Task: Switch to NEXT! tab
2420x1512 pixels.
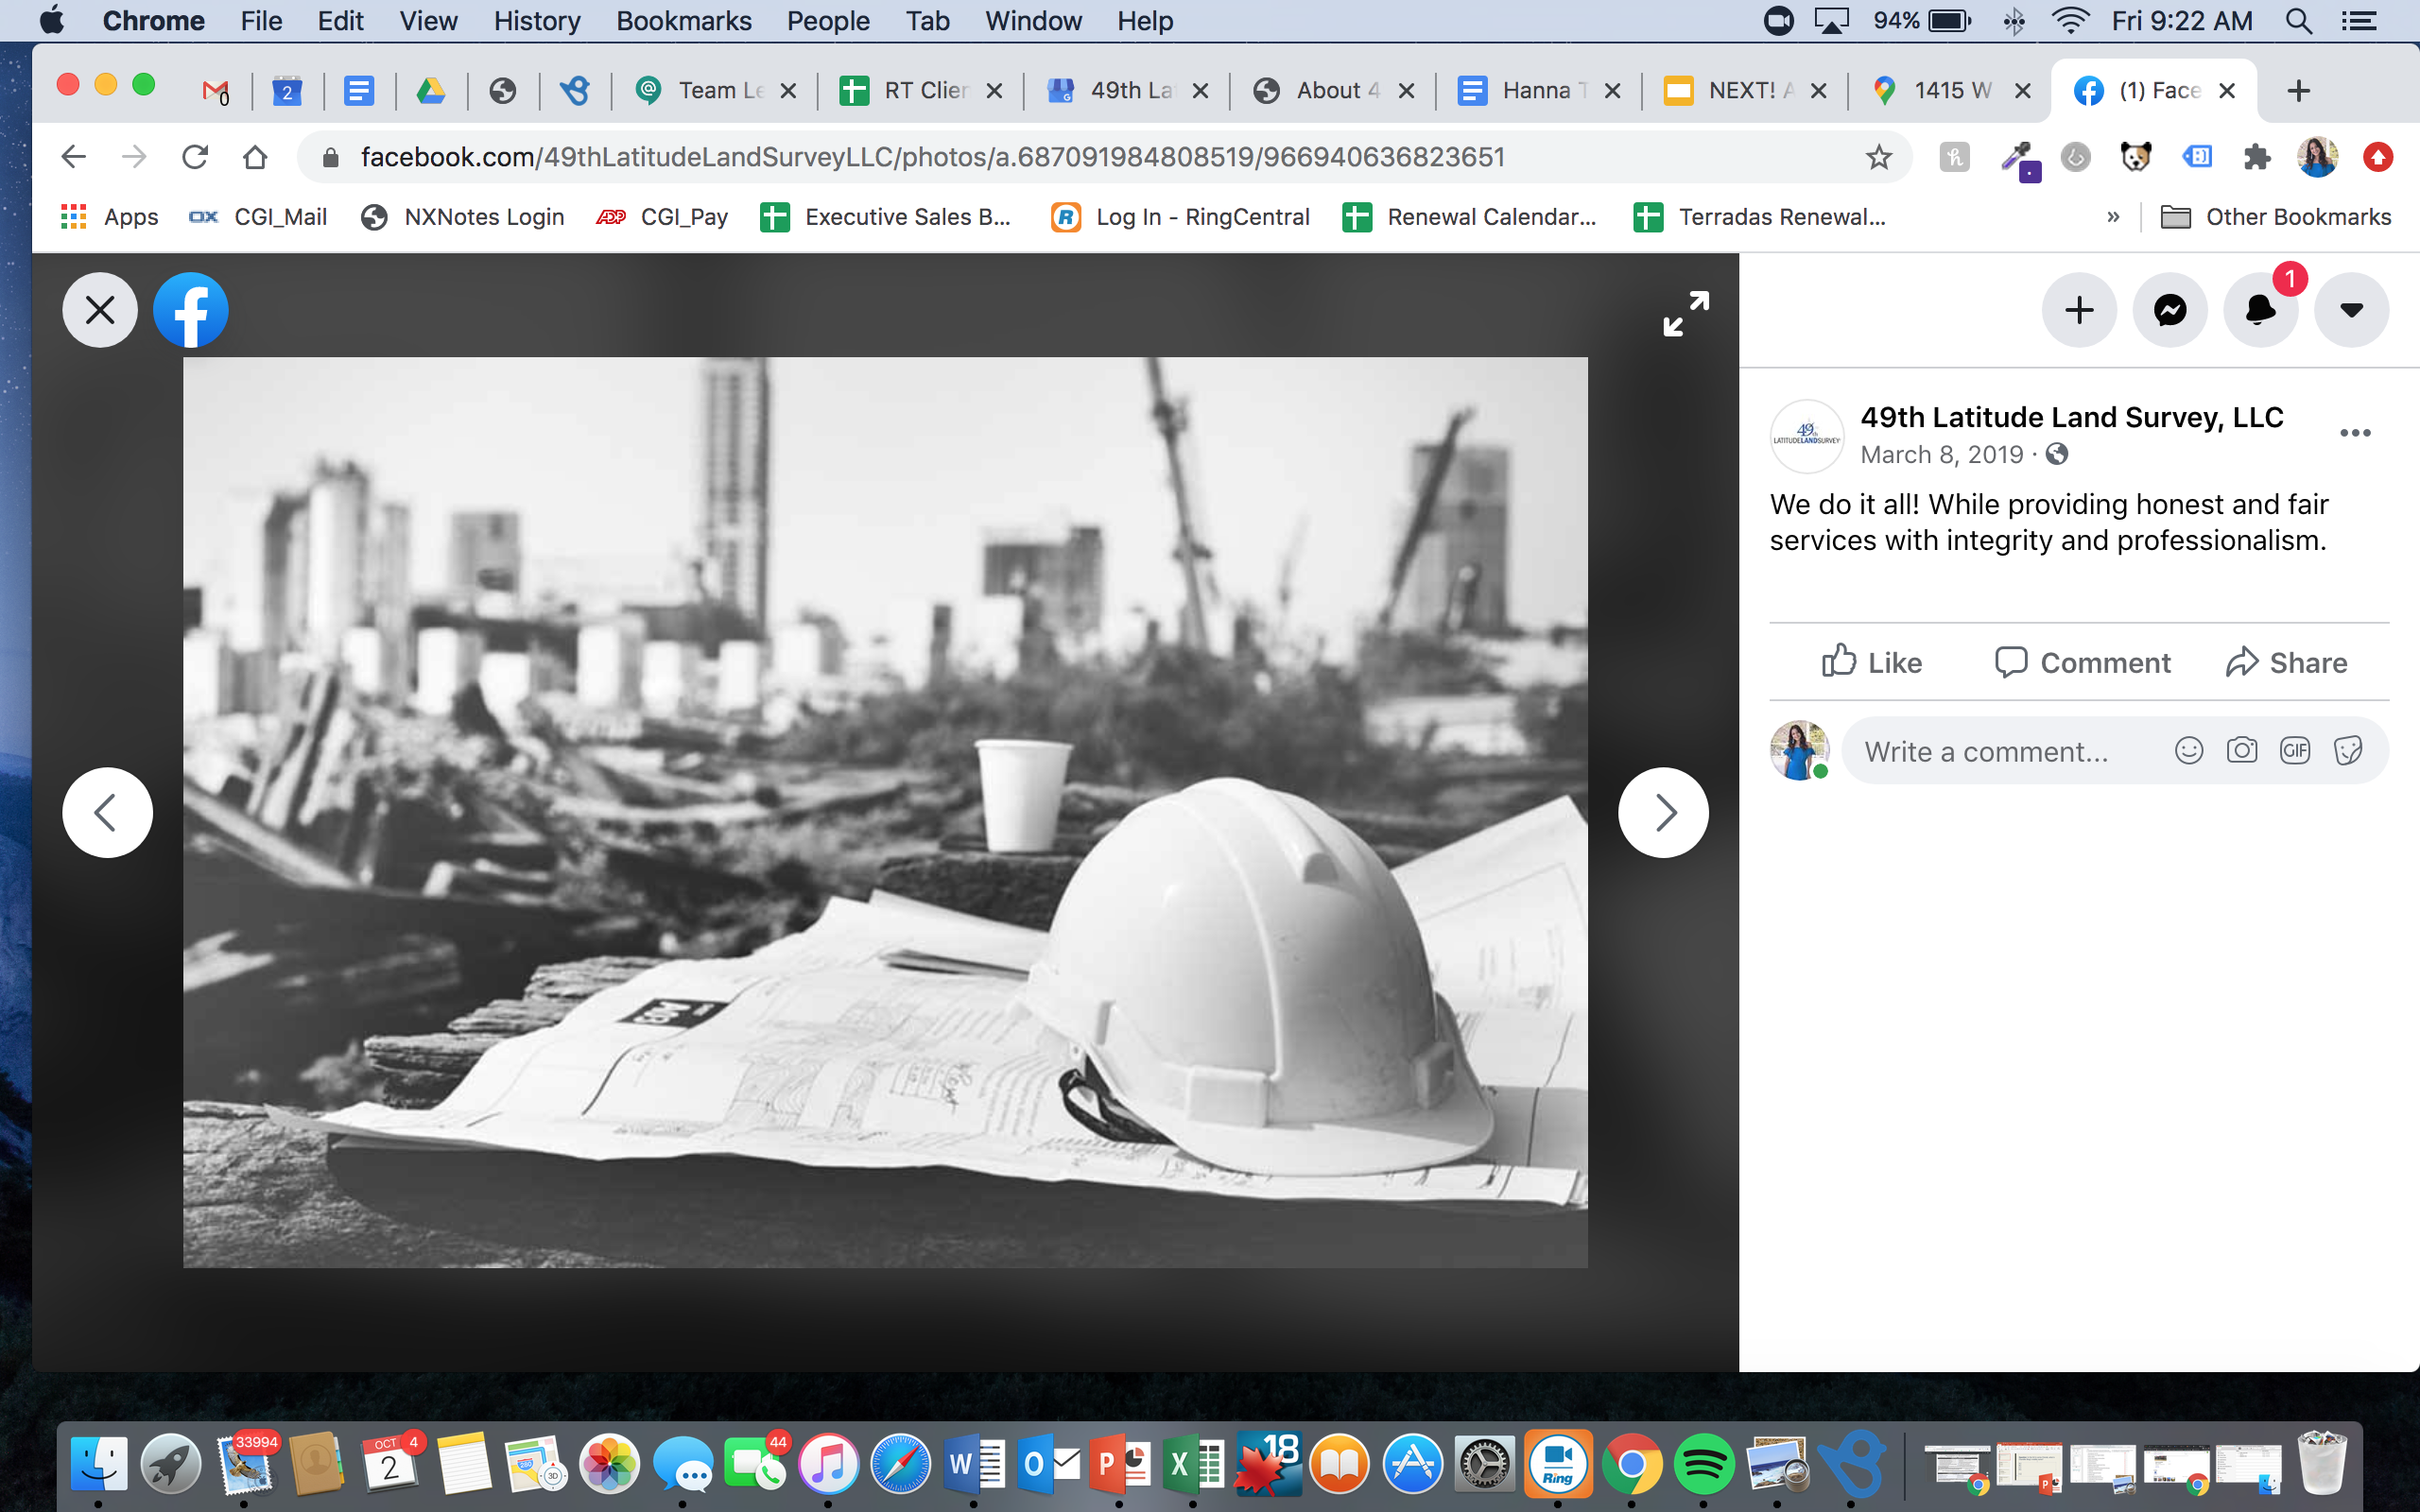Action: pos(1745,91)
